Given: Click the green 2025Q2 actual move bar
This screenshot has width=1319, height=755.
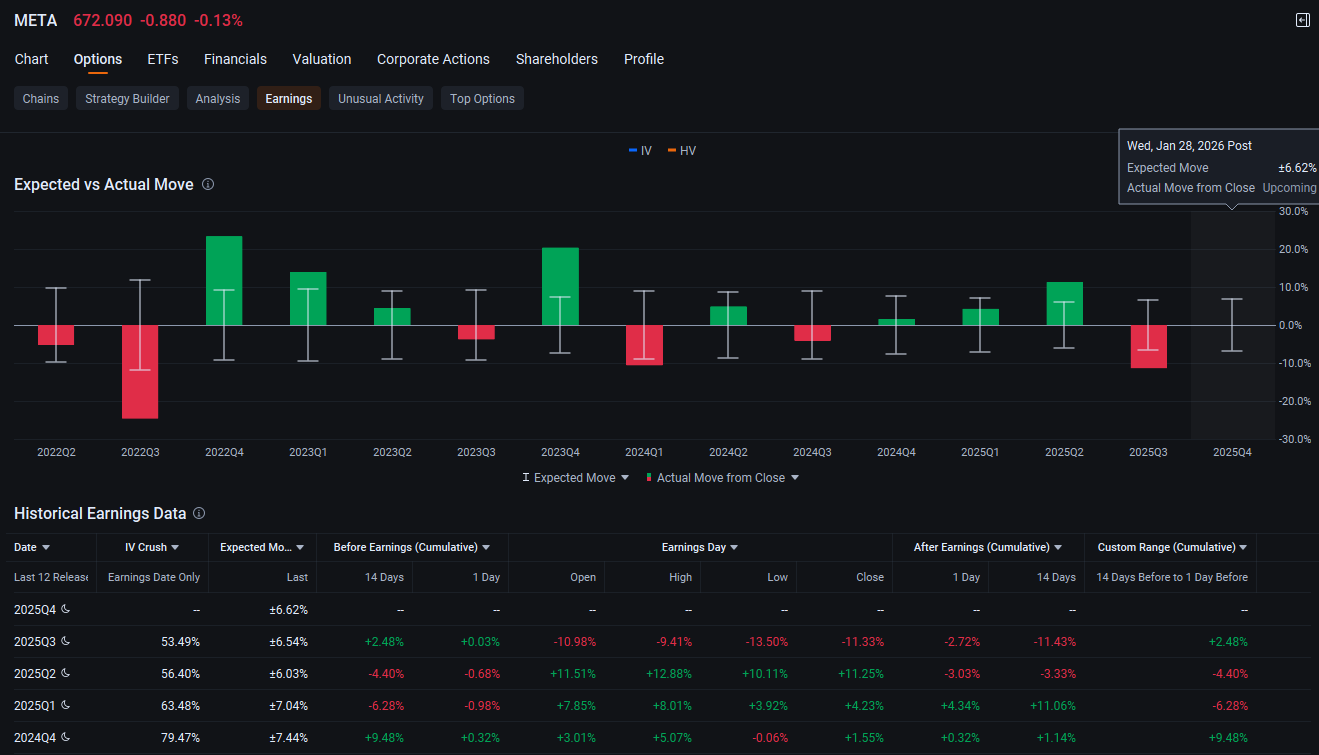Looking at the screenshot, I should point(1064,303).
